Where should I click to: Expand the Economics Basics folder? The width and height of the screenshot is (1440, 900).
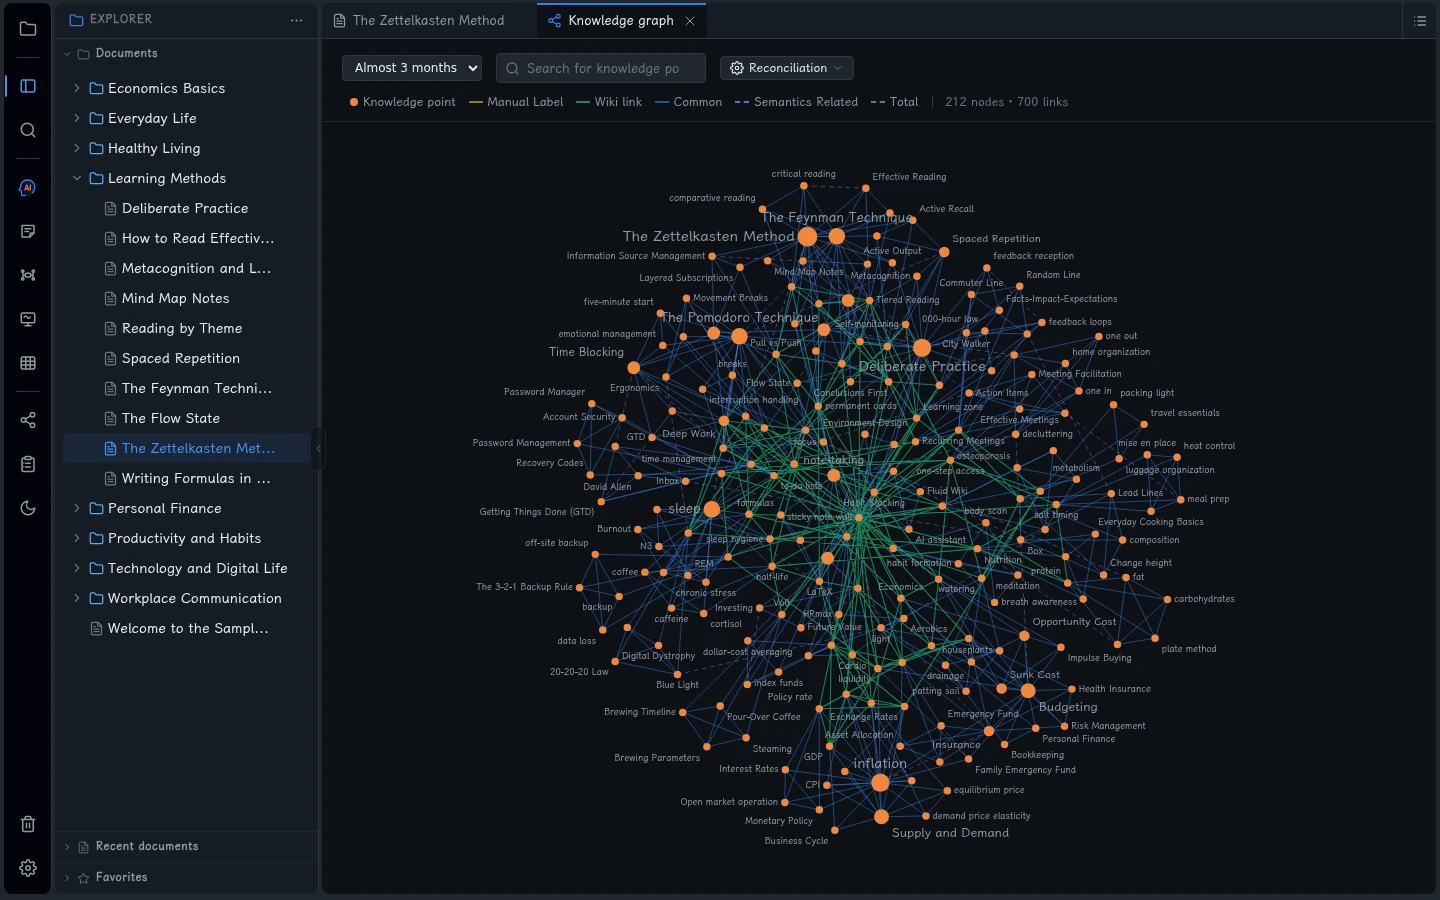[x=77, y=88]
